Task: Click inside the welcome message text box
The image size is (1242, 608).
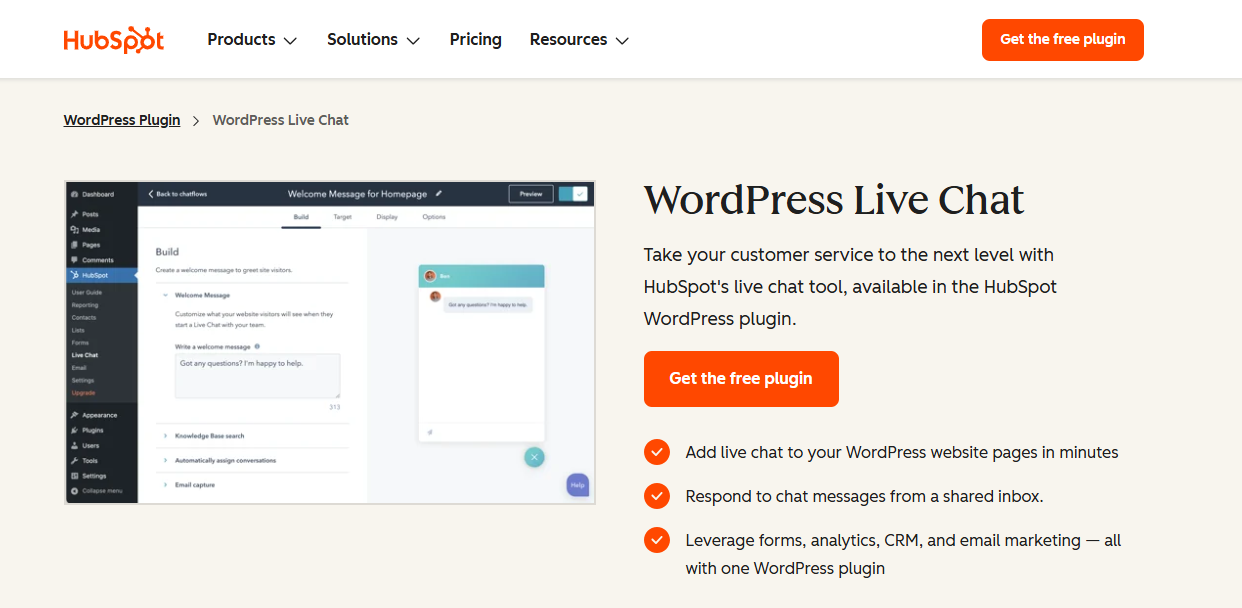Action: (257, 375)
